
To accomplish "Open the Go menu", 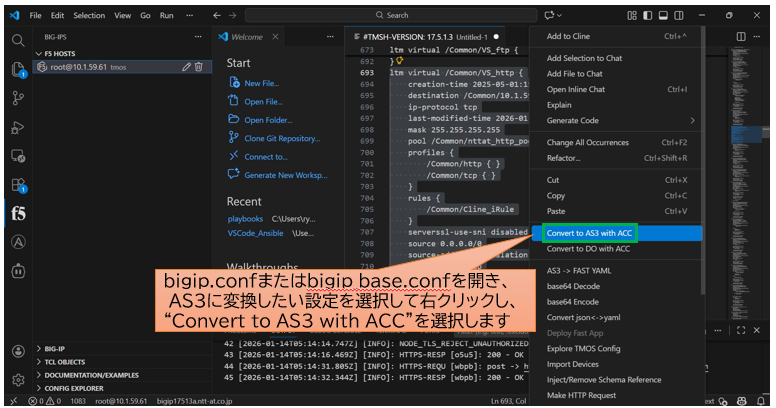I will (145, 15).
